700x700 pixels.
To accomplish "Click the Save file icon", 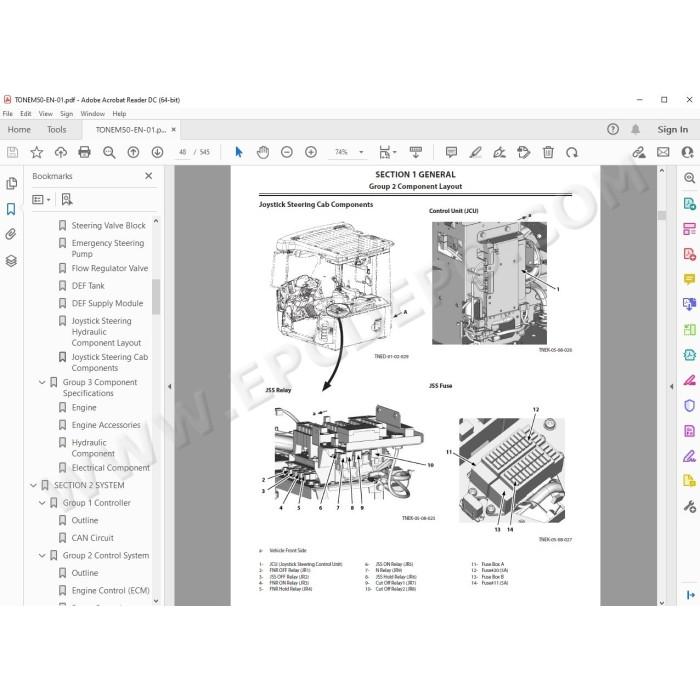I will coord(12,153).
